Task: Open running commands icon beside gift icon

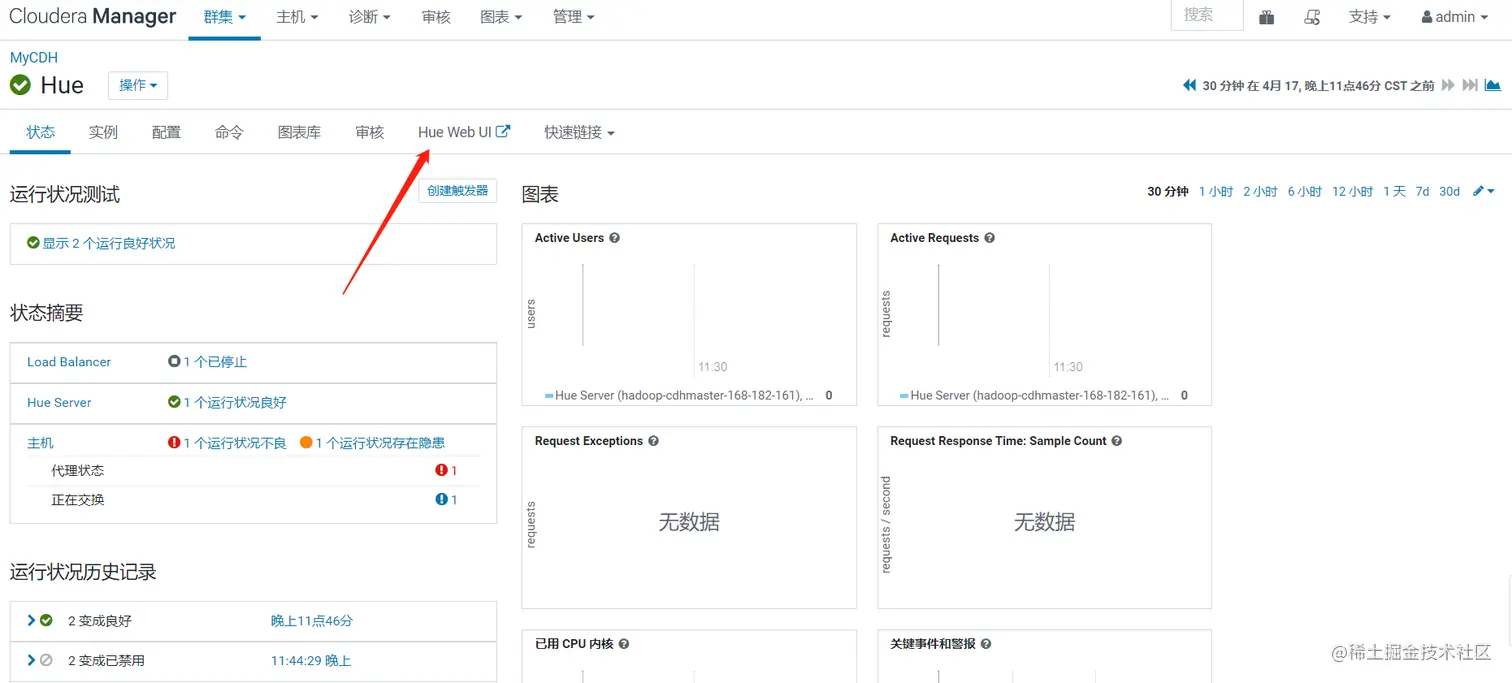Action: (1312, 17)
